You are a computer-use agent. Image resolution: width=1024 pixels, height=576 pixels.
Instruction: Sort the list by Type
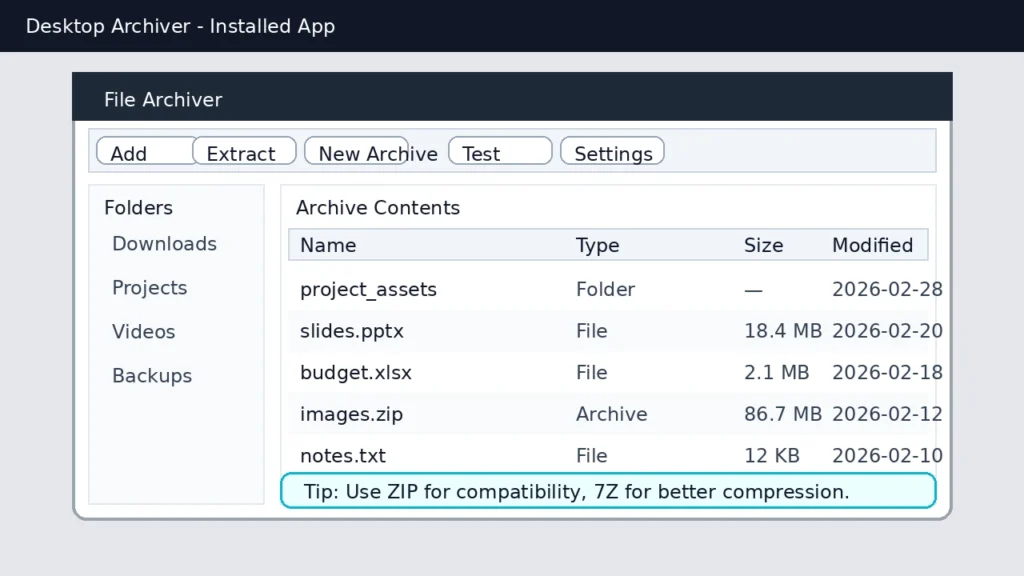click(x=597, y=245)
